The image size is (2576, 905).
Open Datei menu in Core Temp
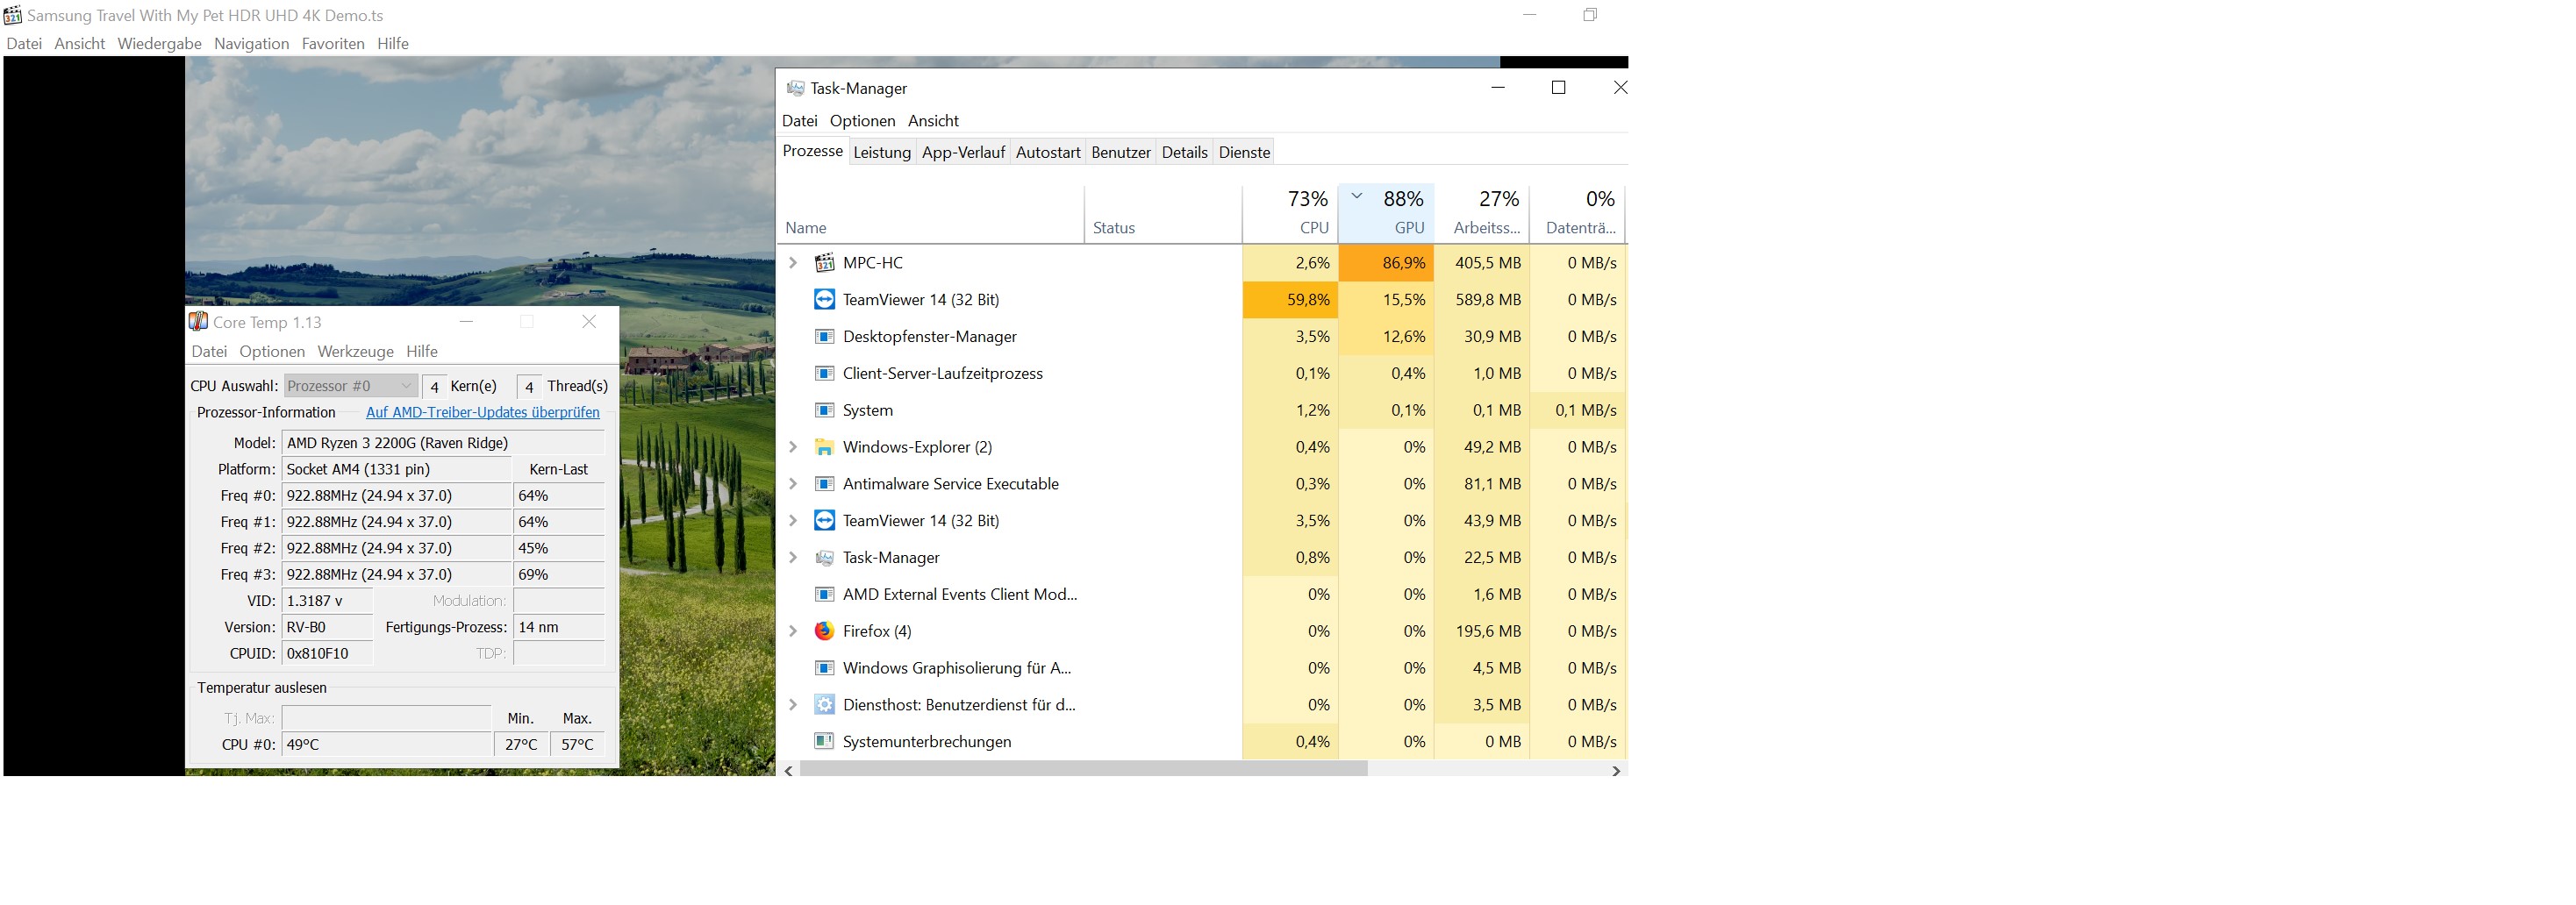pyautogui.click(x=209, y=352)
